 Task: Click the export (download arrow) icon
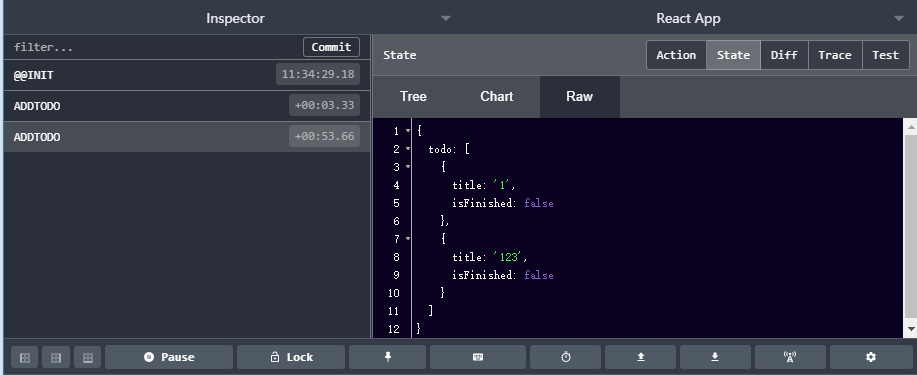(715, 357)
